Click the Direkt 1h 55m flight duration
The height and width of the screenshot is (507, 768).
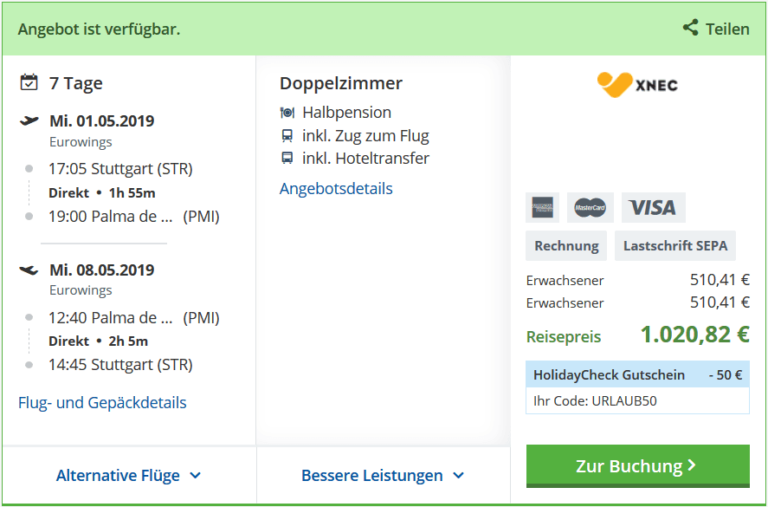(102, 193)
